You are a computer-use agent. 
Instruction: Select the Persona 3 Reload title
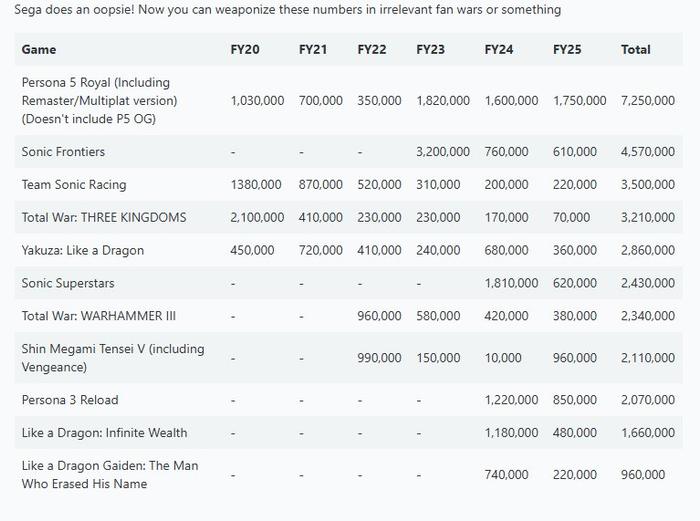(x=70, y=400)
